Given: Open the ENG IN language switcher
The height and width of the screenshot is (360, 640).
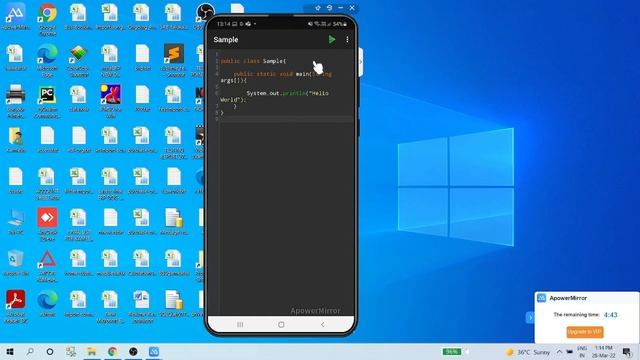Looking at the screenshot, I should (582, 352).
